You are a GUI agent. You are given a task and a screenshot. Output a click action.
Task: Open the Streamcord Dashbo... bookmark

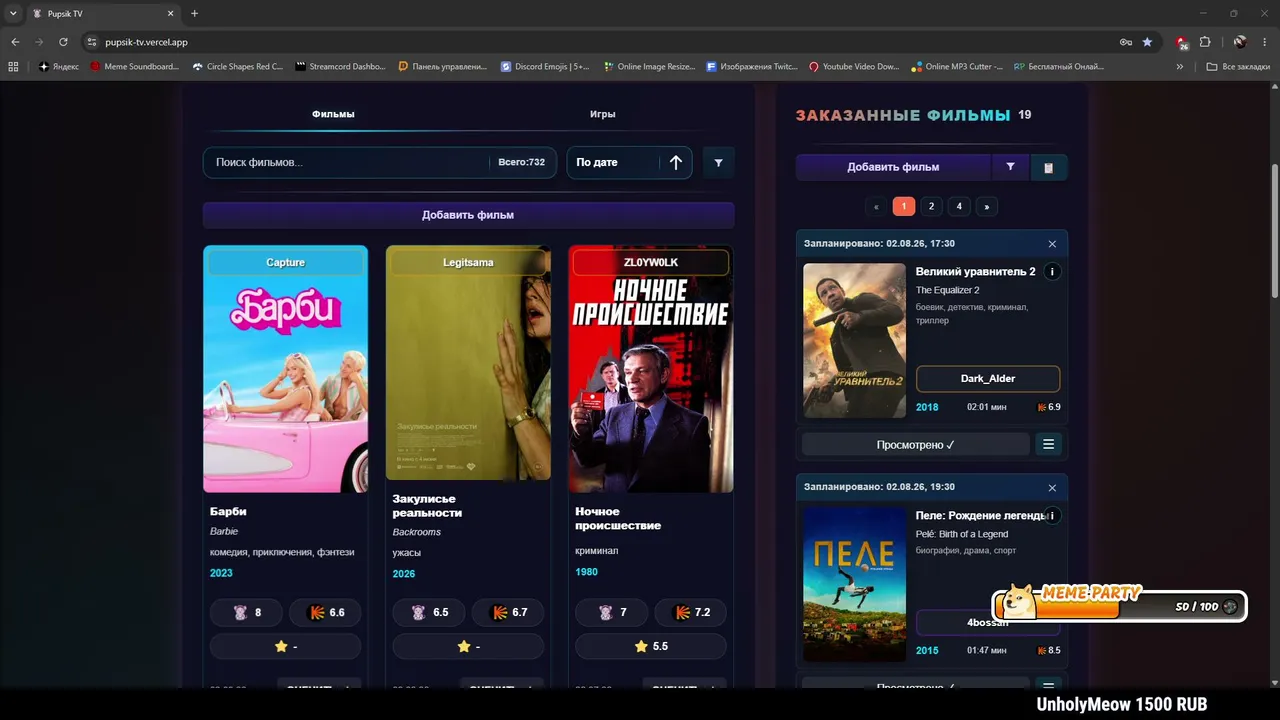click(341, 67)
